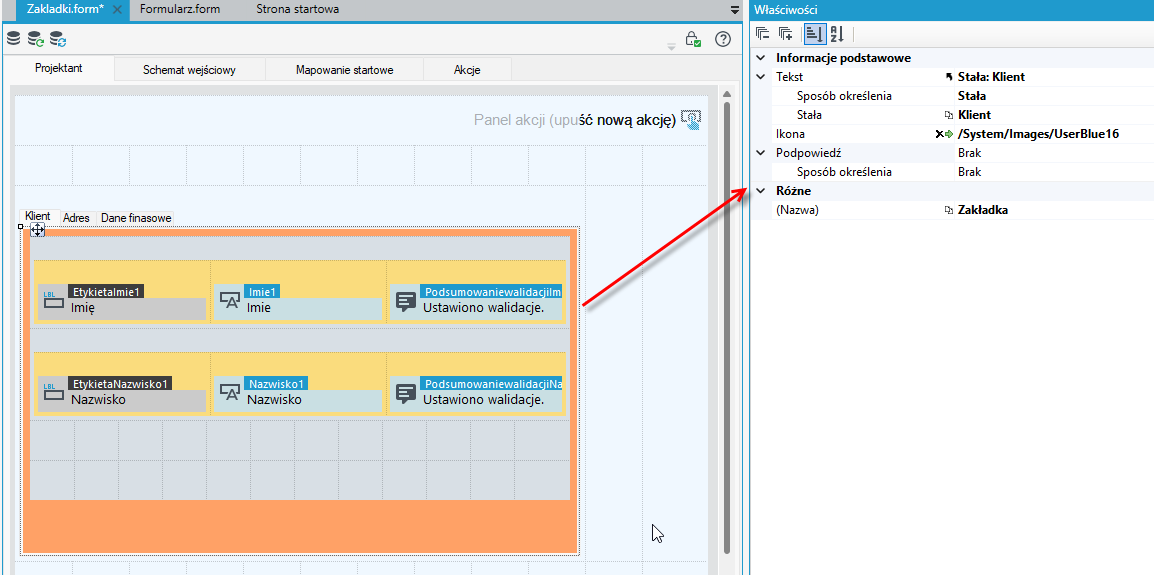Collapse the Informacje podstawowe section
1154x575 pixels.
[762, 57]
